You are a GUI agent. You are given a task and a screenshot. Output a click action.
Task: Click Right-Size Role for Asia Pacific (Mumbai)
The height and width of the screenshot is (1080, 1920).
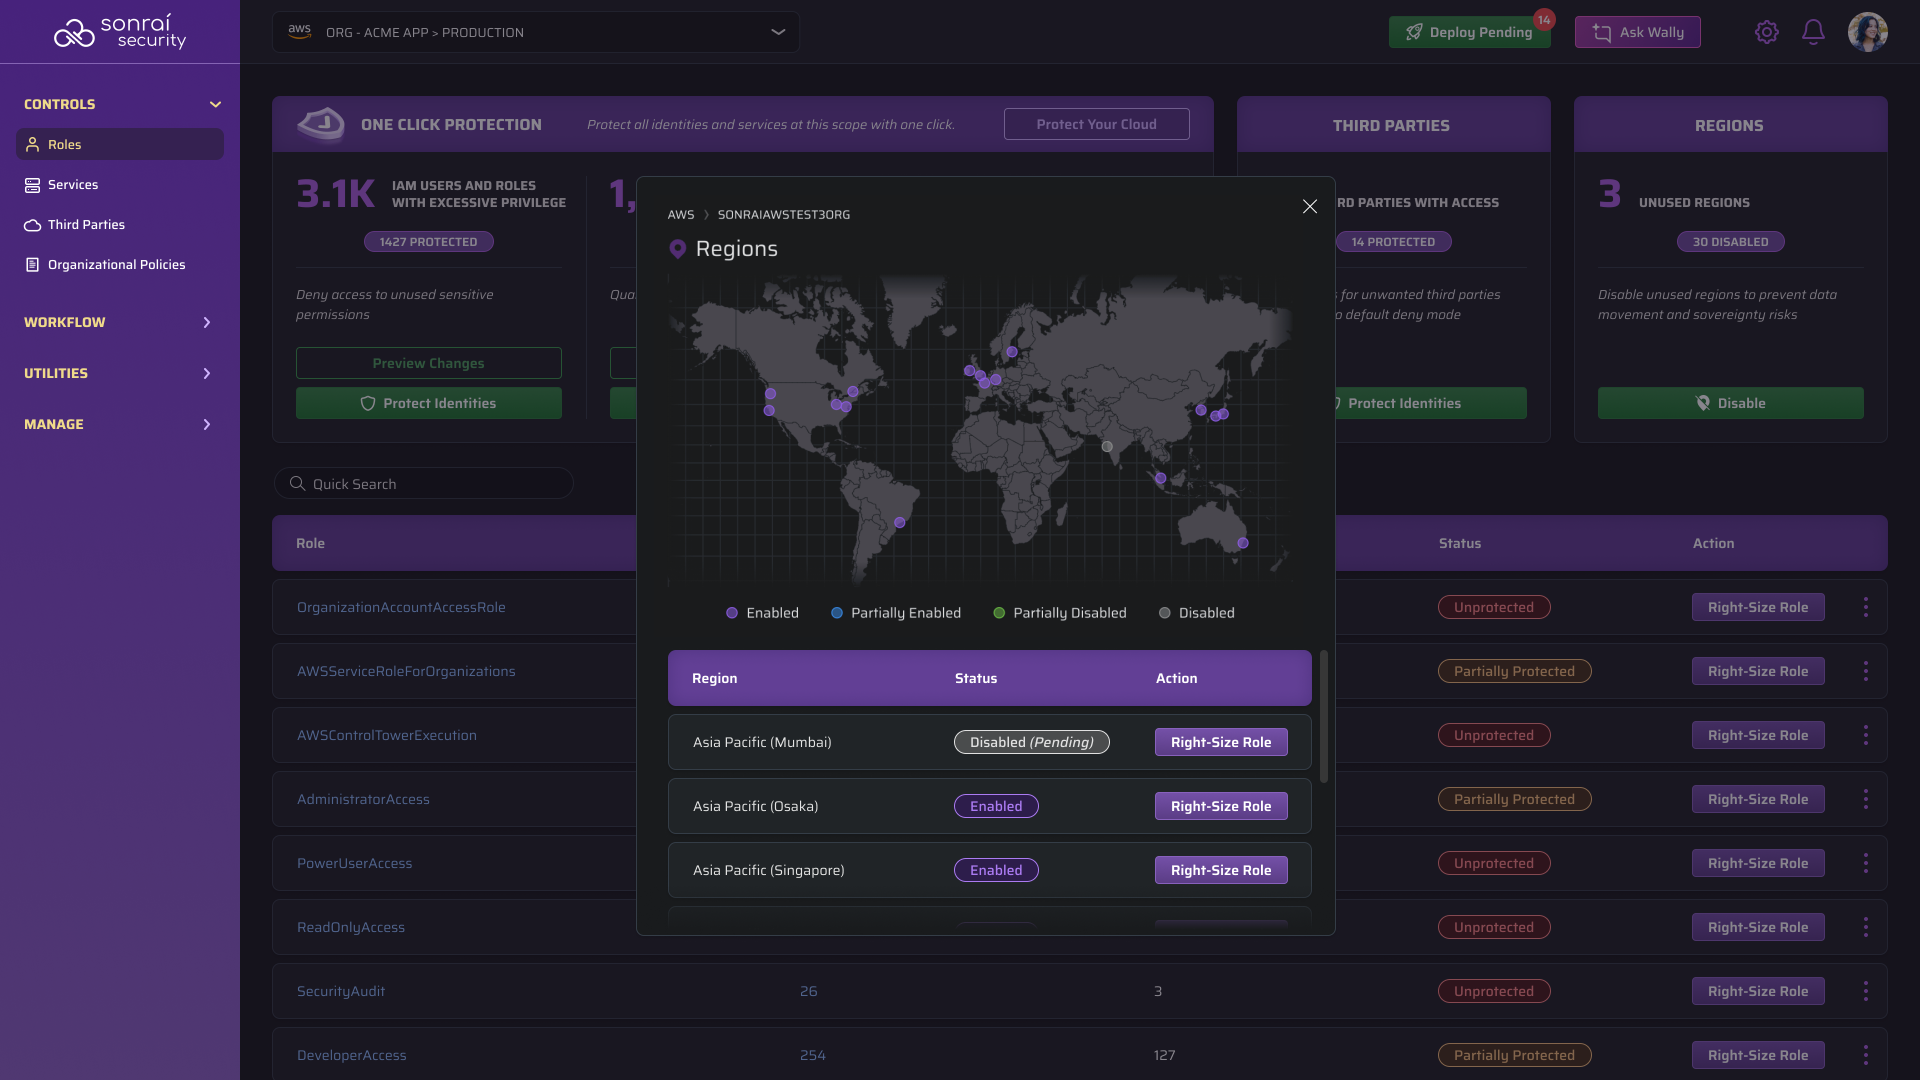point(1221,742)
